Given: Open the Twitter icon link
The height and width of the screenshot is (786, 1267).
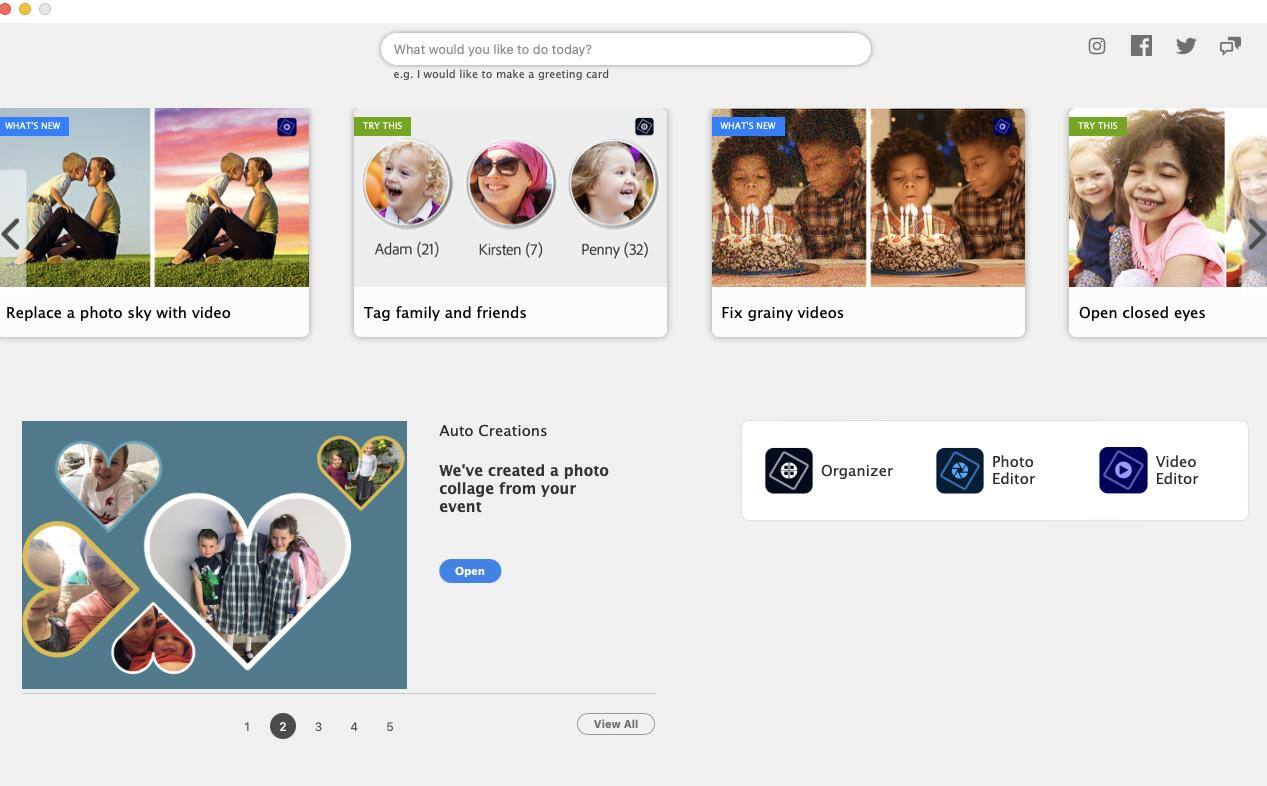Looking at the screenshot, I should [x=1186, y=46].
